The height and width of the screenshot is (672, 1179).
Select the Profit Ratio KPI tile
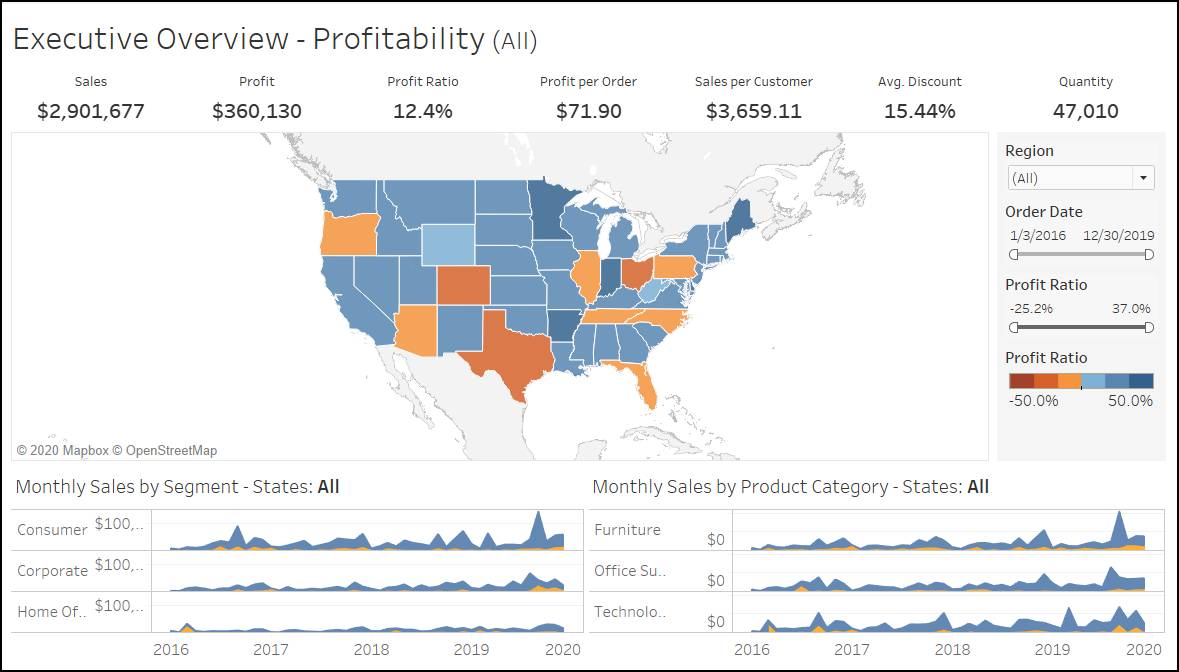click(x=422, y=97)
